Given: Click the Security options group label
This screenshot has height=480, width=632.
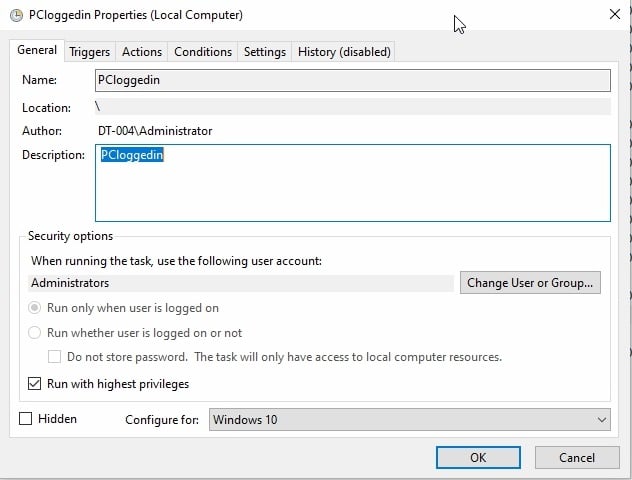Looking at the screenshot, I should [70, 236].
